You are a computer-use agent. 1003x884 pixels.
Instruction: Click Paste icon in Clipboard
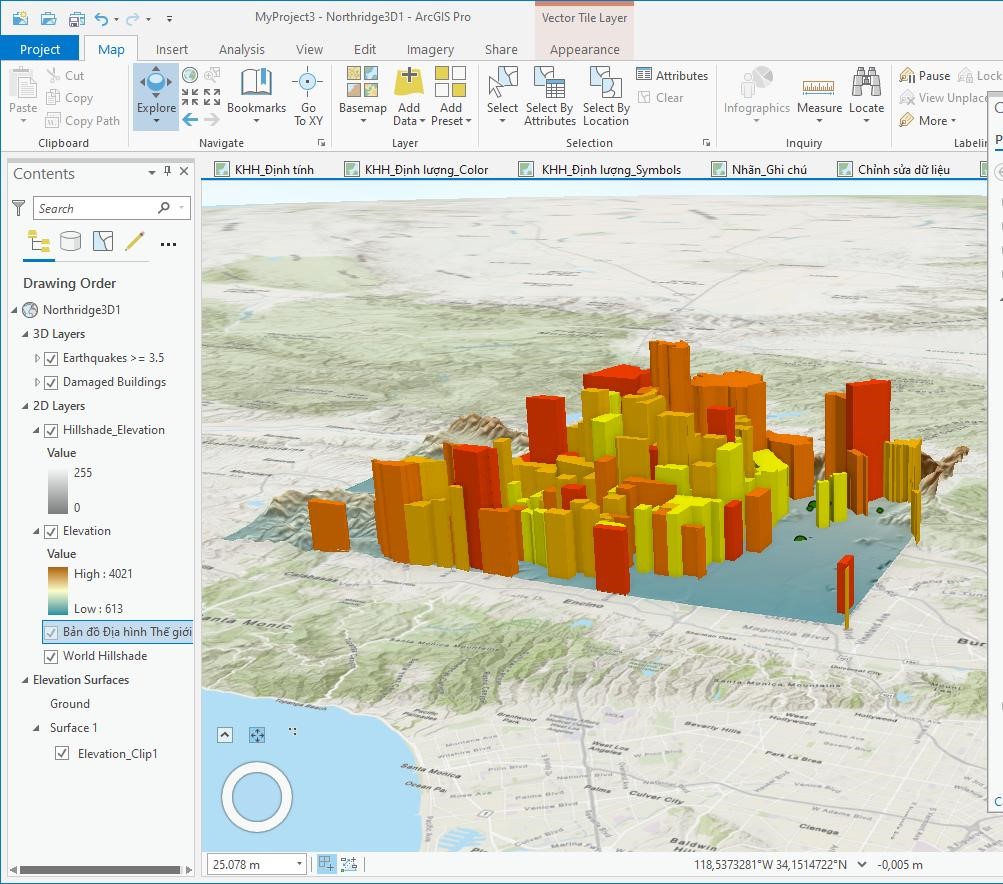23,84
